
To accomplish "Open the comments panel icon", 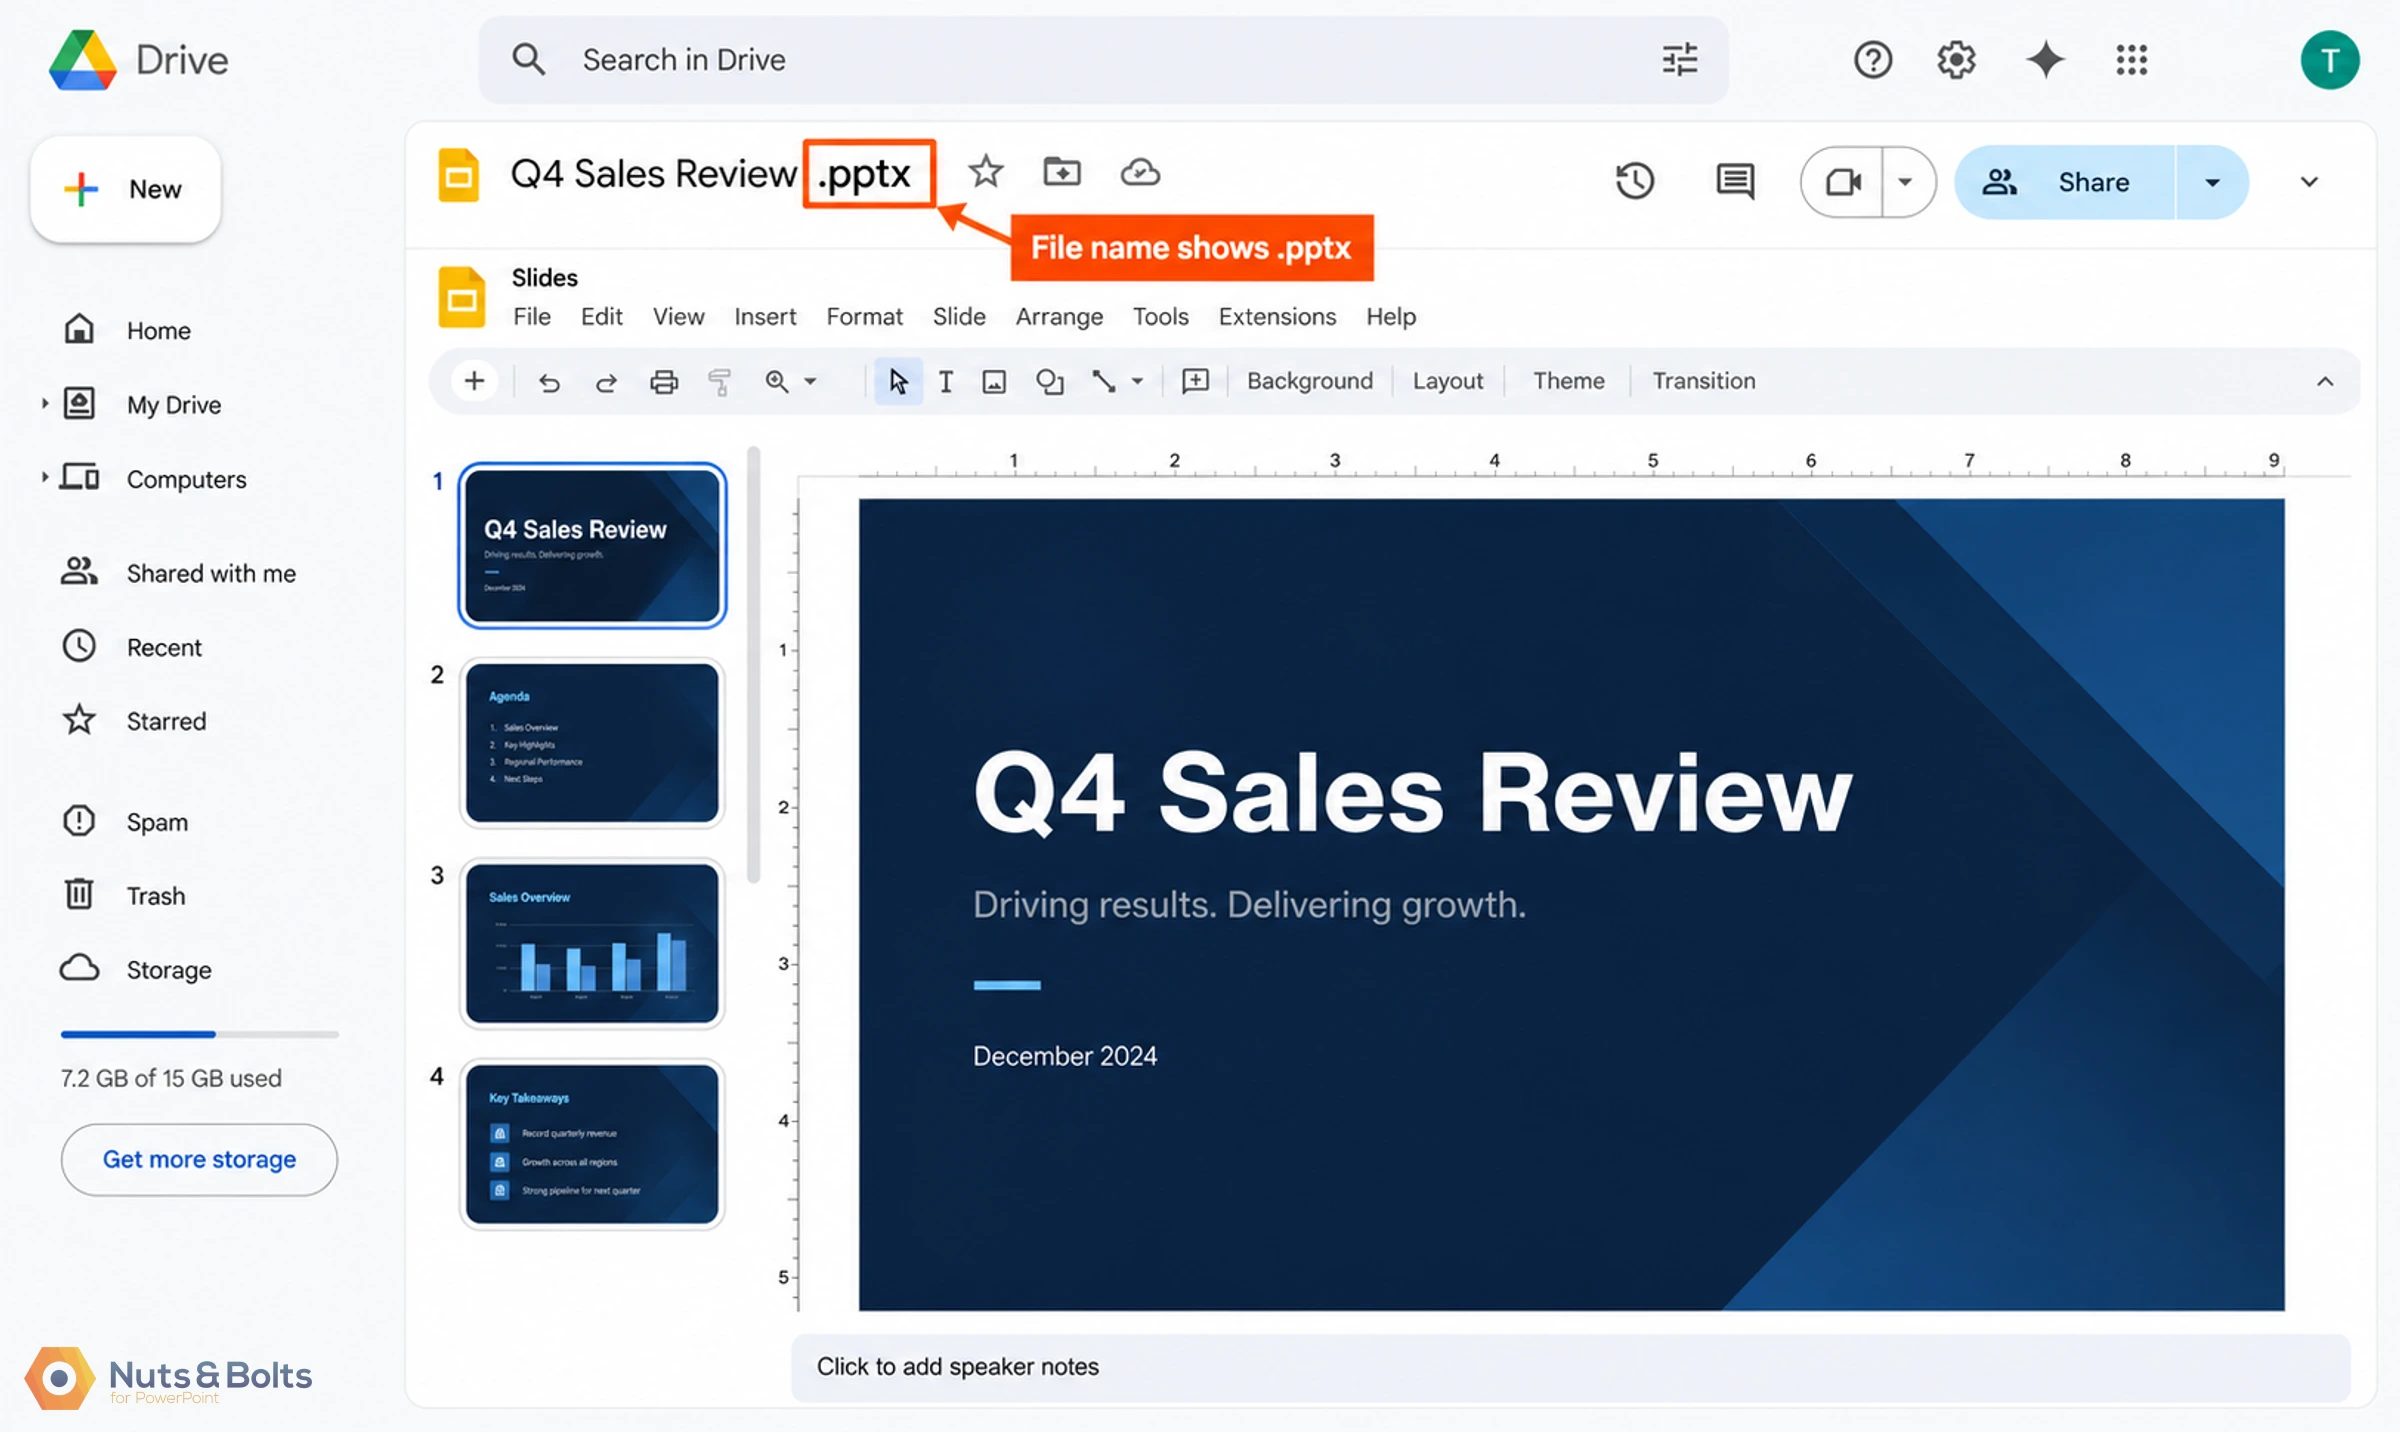I will (1735, 181).
